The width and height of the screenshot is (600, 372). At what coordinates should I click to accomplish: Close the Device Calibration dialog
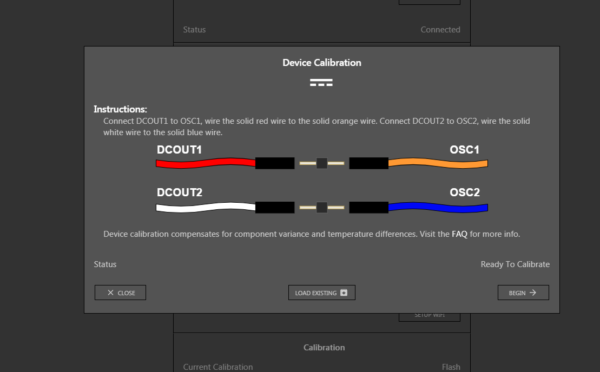coord(120,293)
